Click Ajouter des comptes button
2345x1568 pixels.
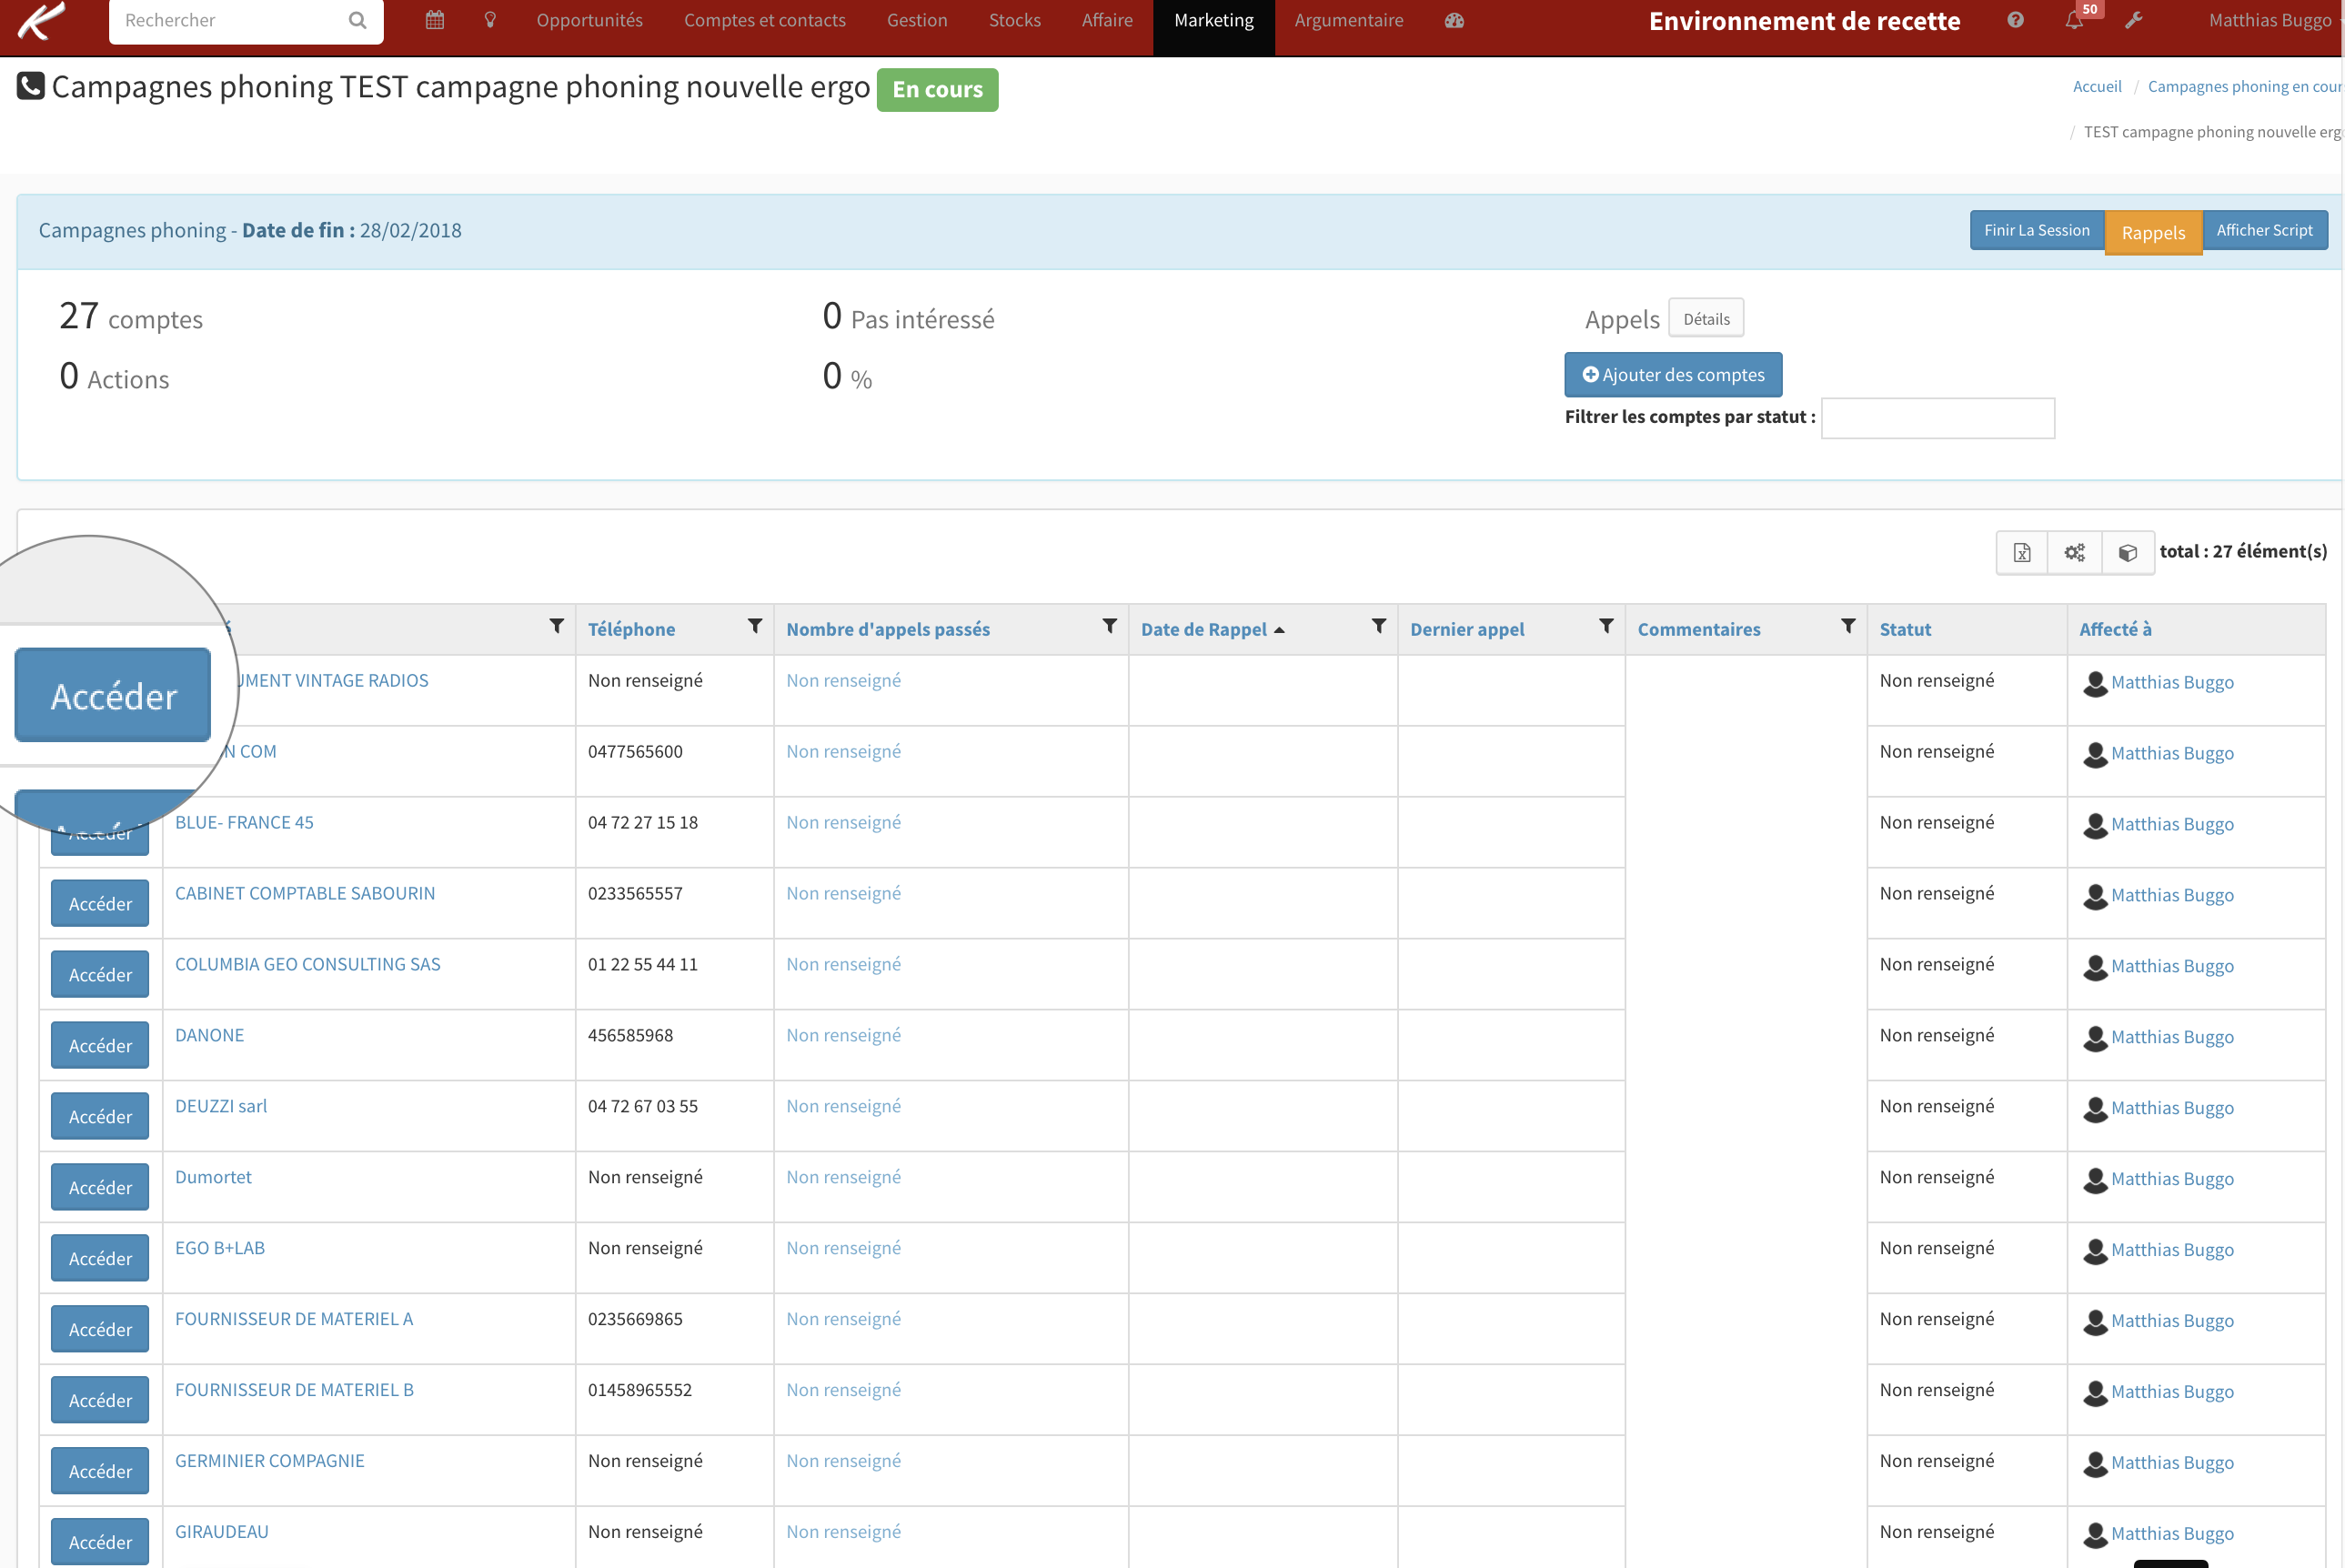coord(1673,375)
